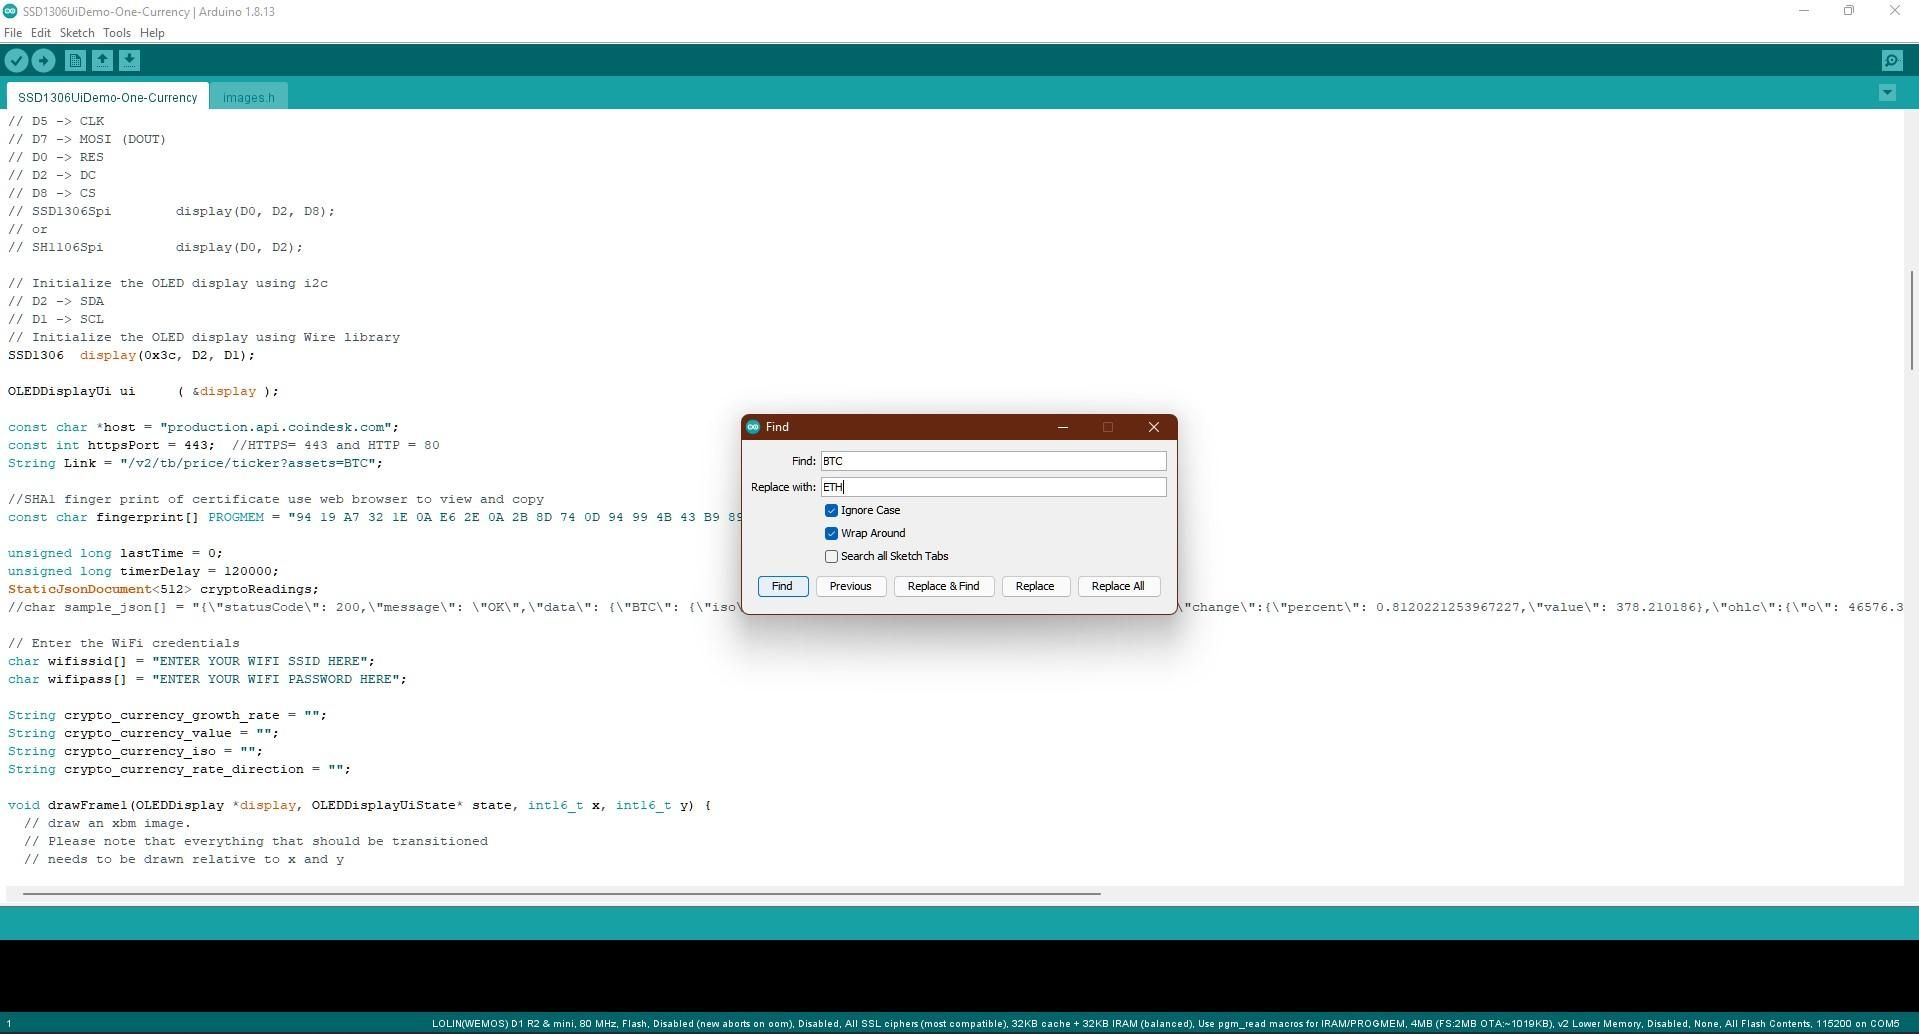Image resolution: width=1919 pixels, height=1034 pixels.
Task: Click inside the Replace with field
Action: [x=992, y=487]
